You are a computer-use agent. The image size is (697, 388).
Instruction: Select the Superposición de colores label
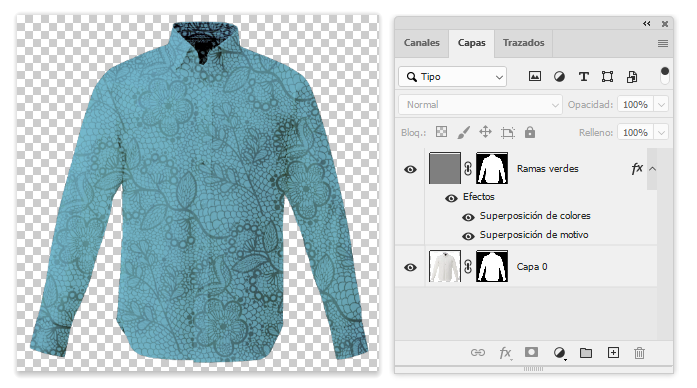coord(535,216)
